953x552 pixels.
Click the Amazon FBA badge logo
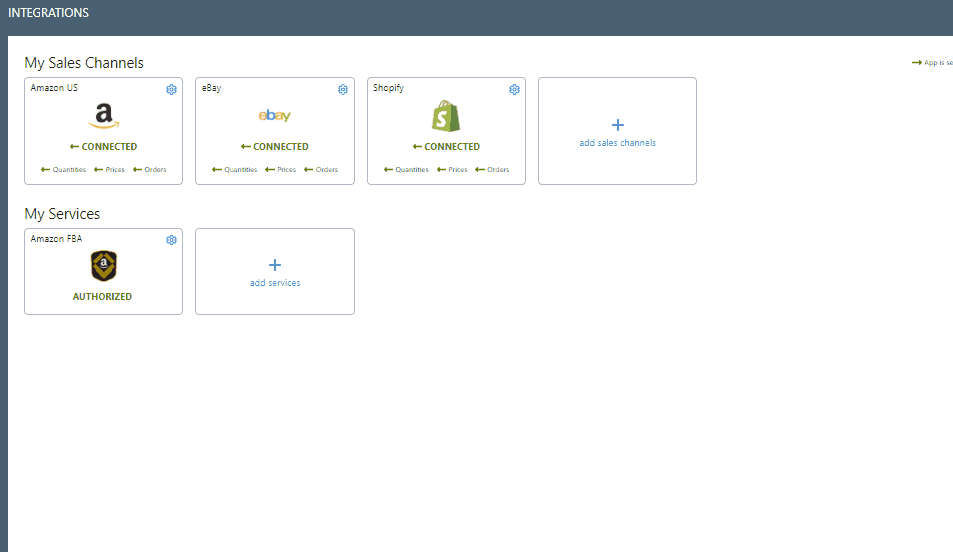click(103, 266)
